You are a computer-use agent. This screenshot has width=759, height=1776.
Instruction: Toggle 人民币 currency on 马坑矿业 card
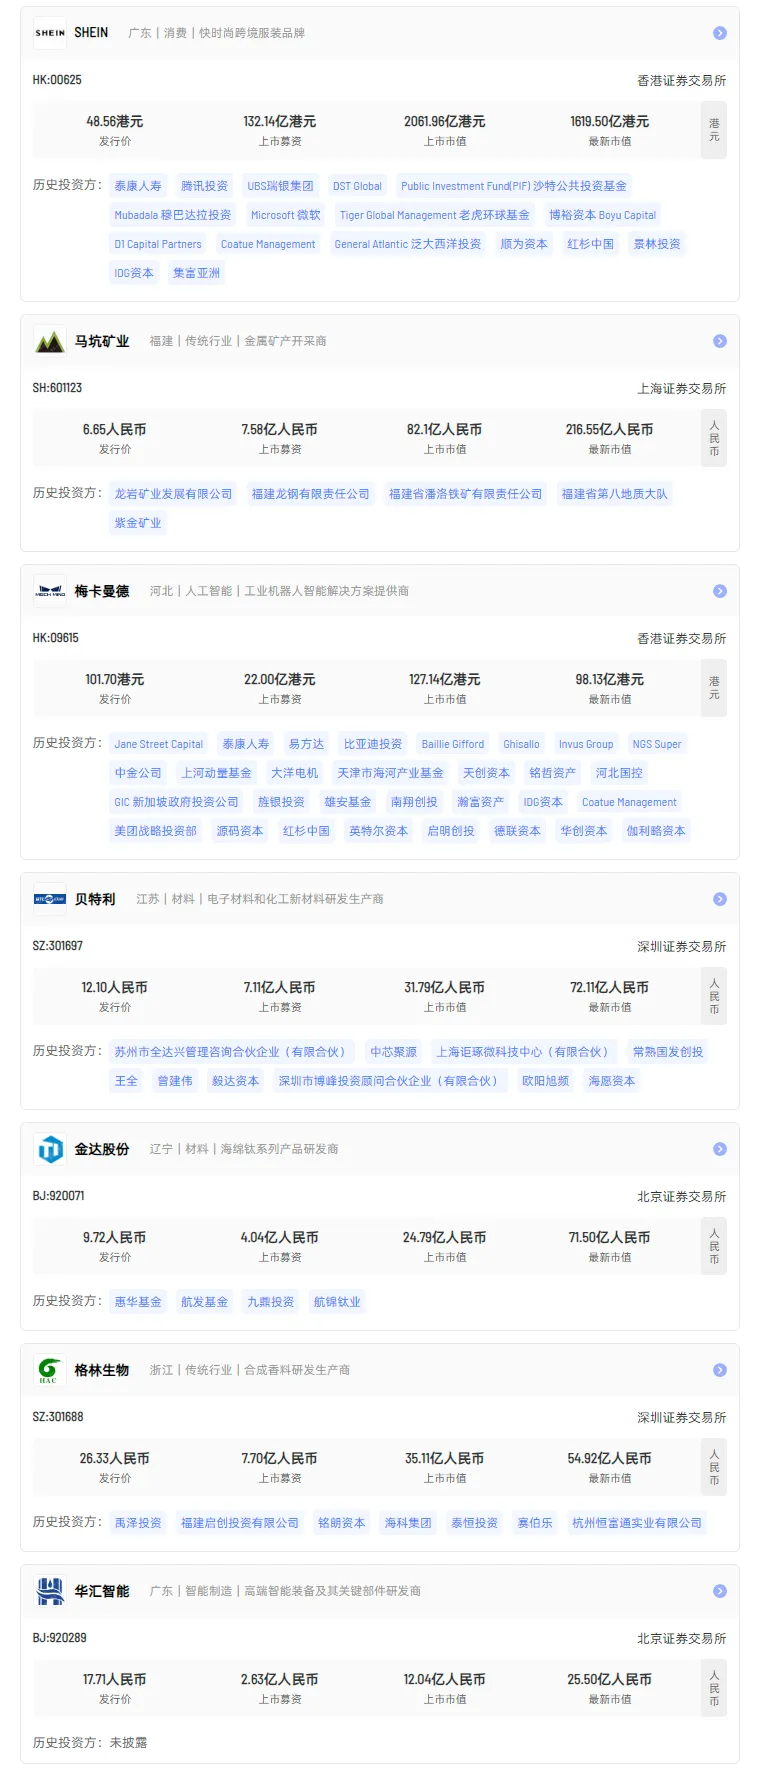[714, 438]
